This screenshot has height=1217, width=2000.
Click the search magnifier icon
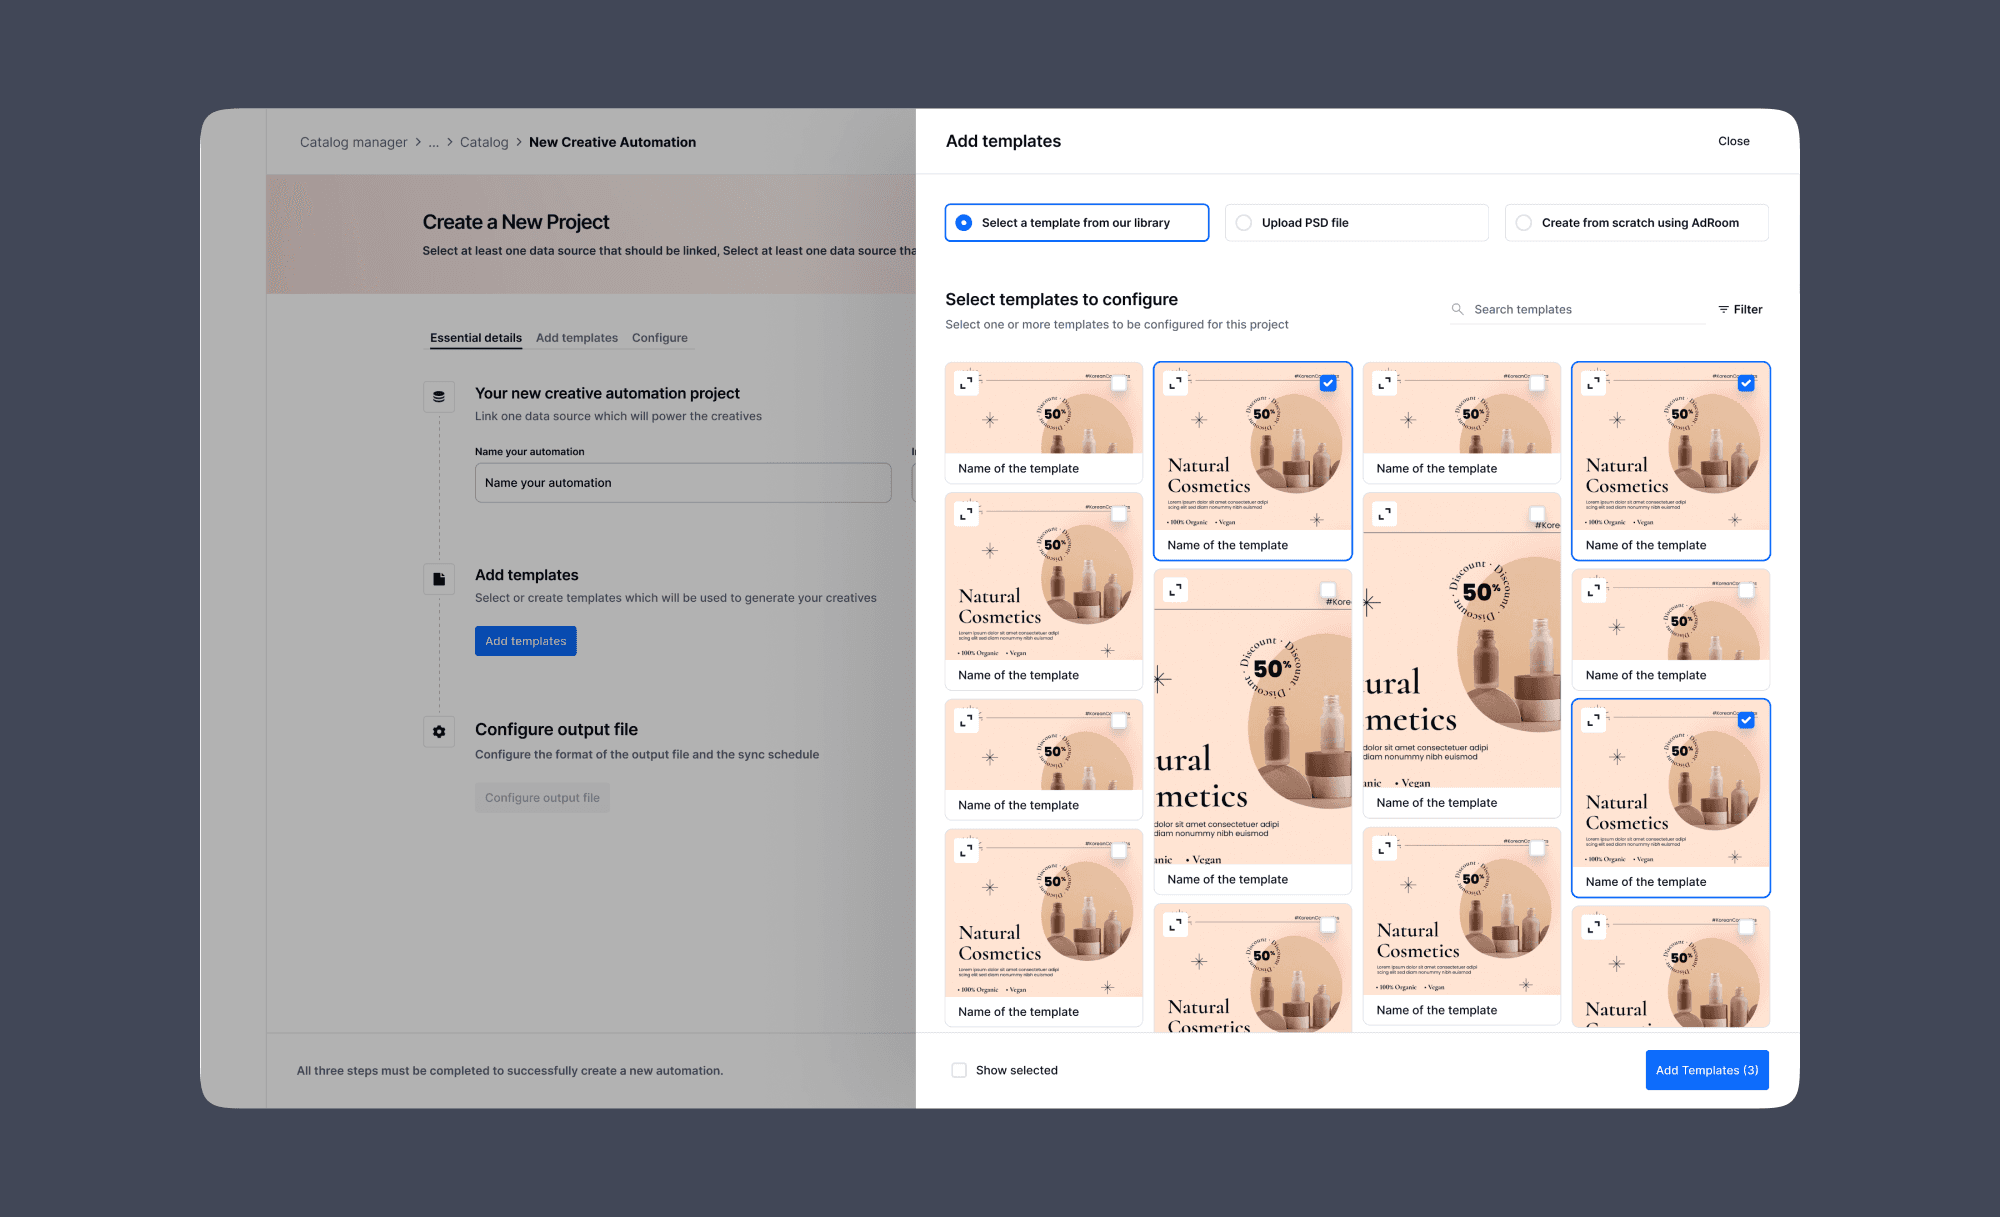pos(1457,309)
